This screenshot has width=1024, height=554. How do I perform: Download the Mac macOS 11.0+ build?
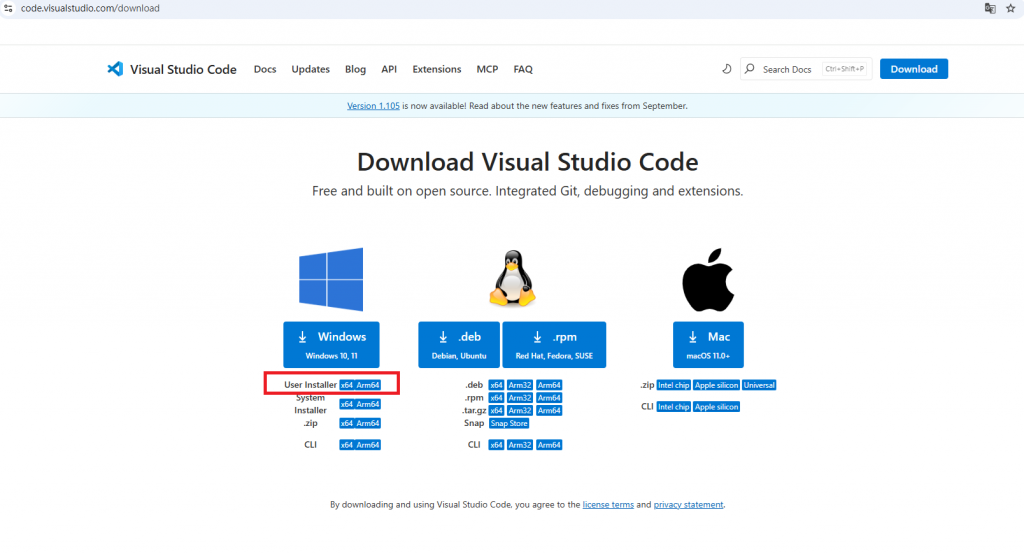pos(709,344)
